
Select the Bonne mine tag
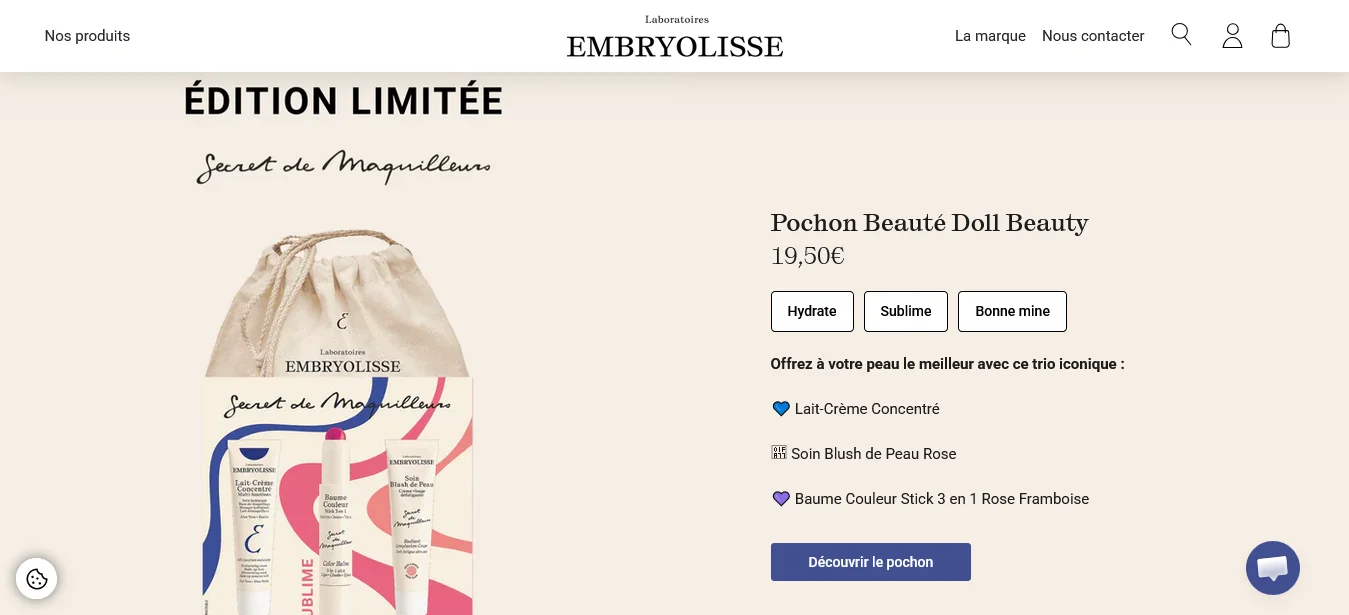(x=1012, y=311)
